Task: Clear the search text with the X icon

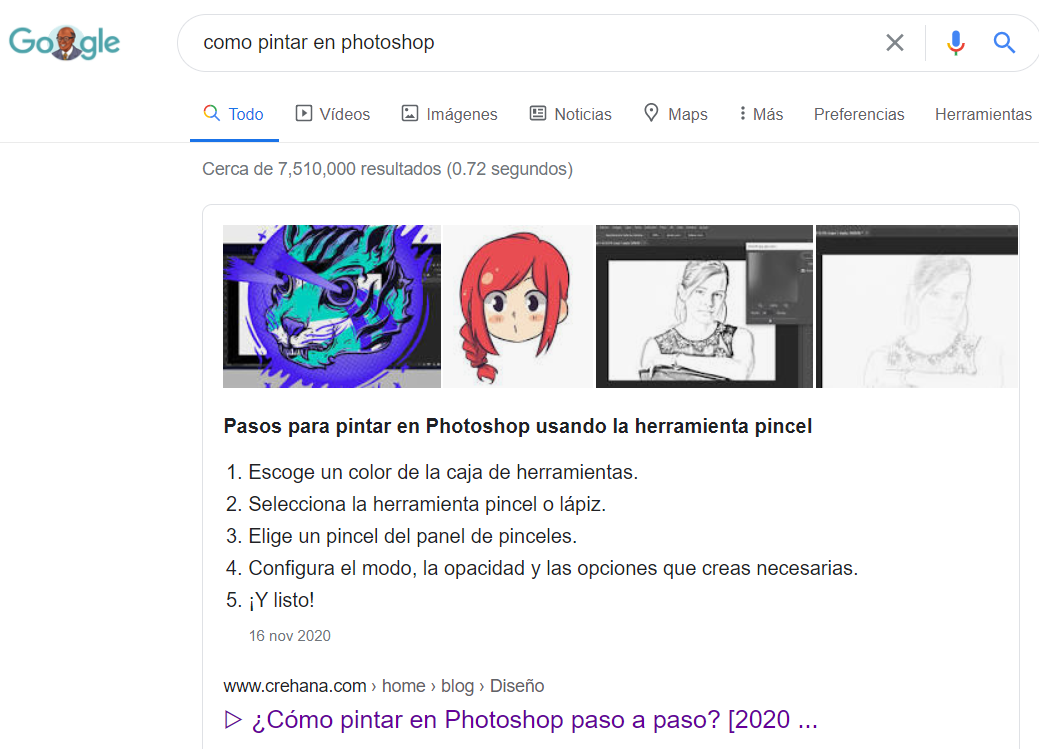Action: tap(894, 42)
